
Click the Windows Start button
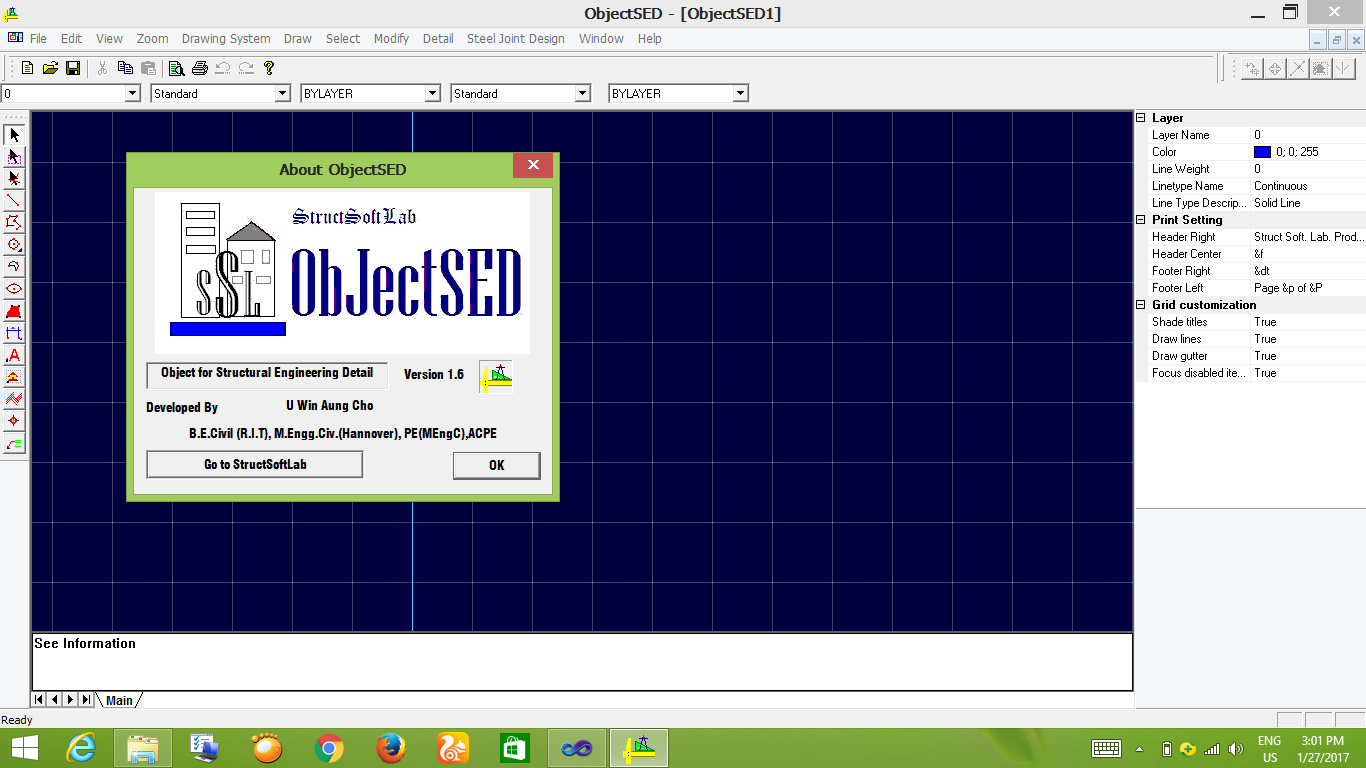tap(24, 747)
